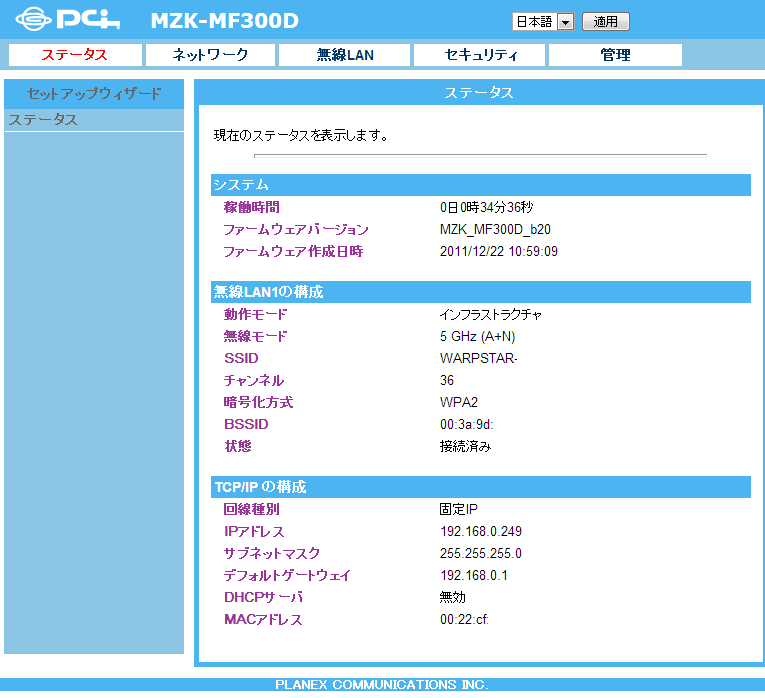This screenshot has width=765, height=698.
Task: Click MAC value 00:22:cf:
Action: point(464,619)
